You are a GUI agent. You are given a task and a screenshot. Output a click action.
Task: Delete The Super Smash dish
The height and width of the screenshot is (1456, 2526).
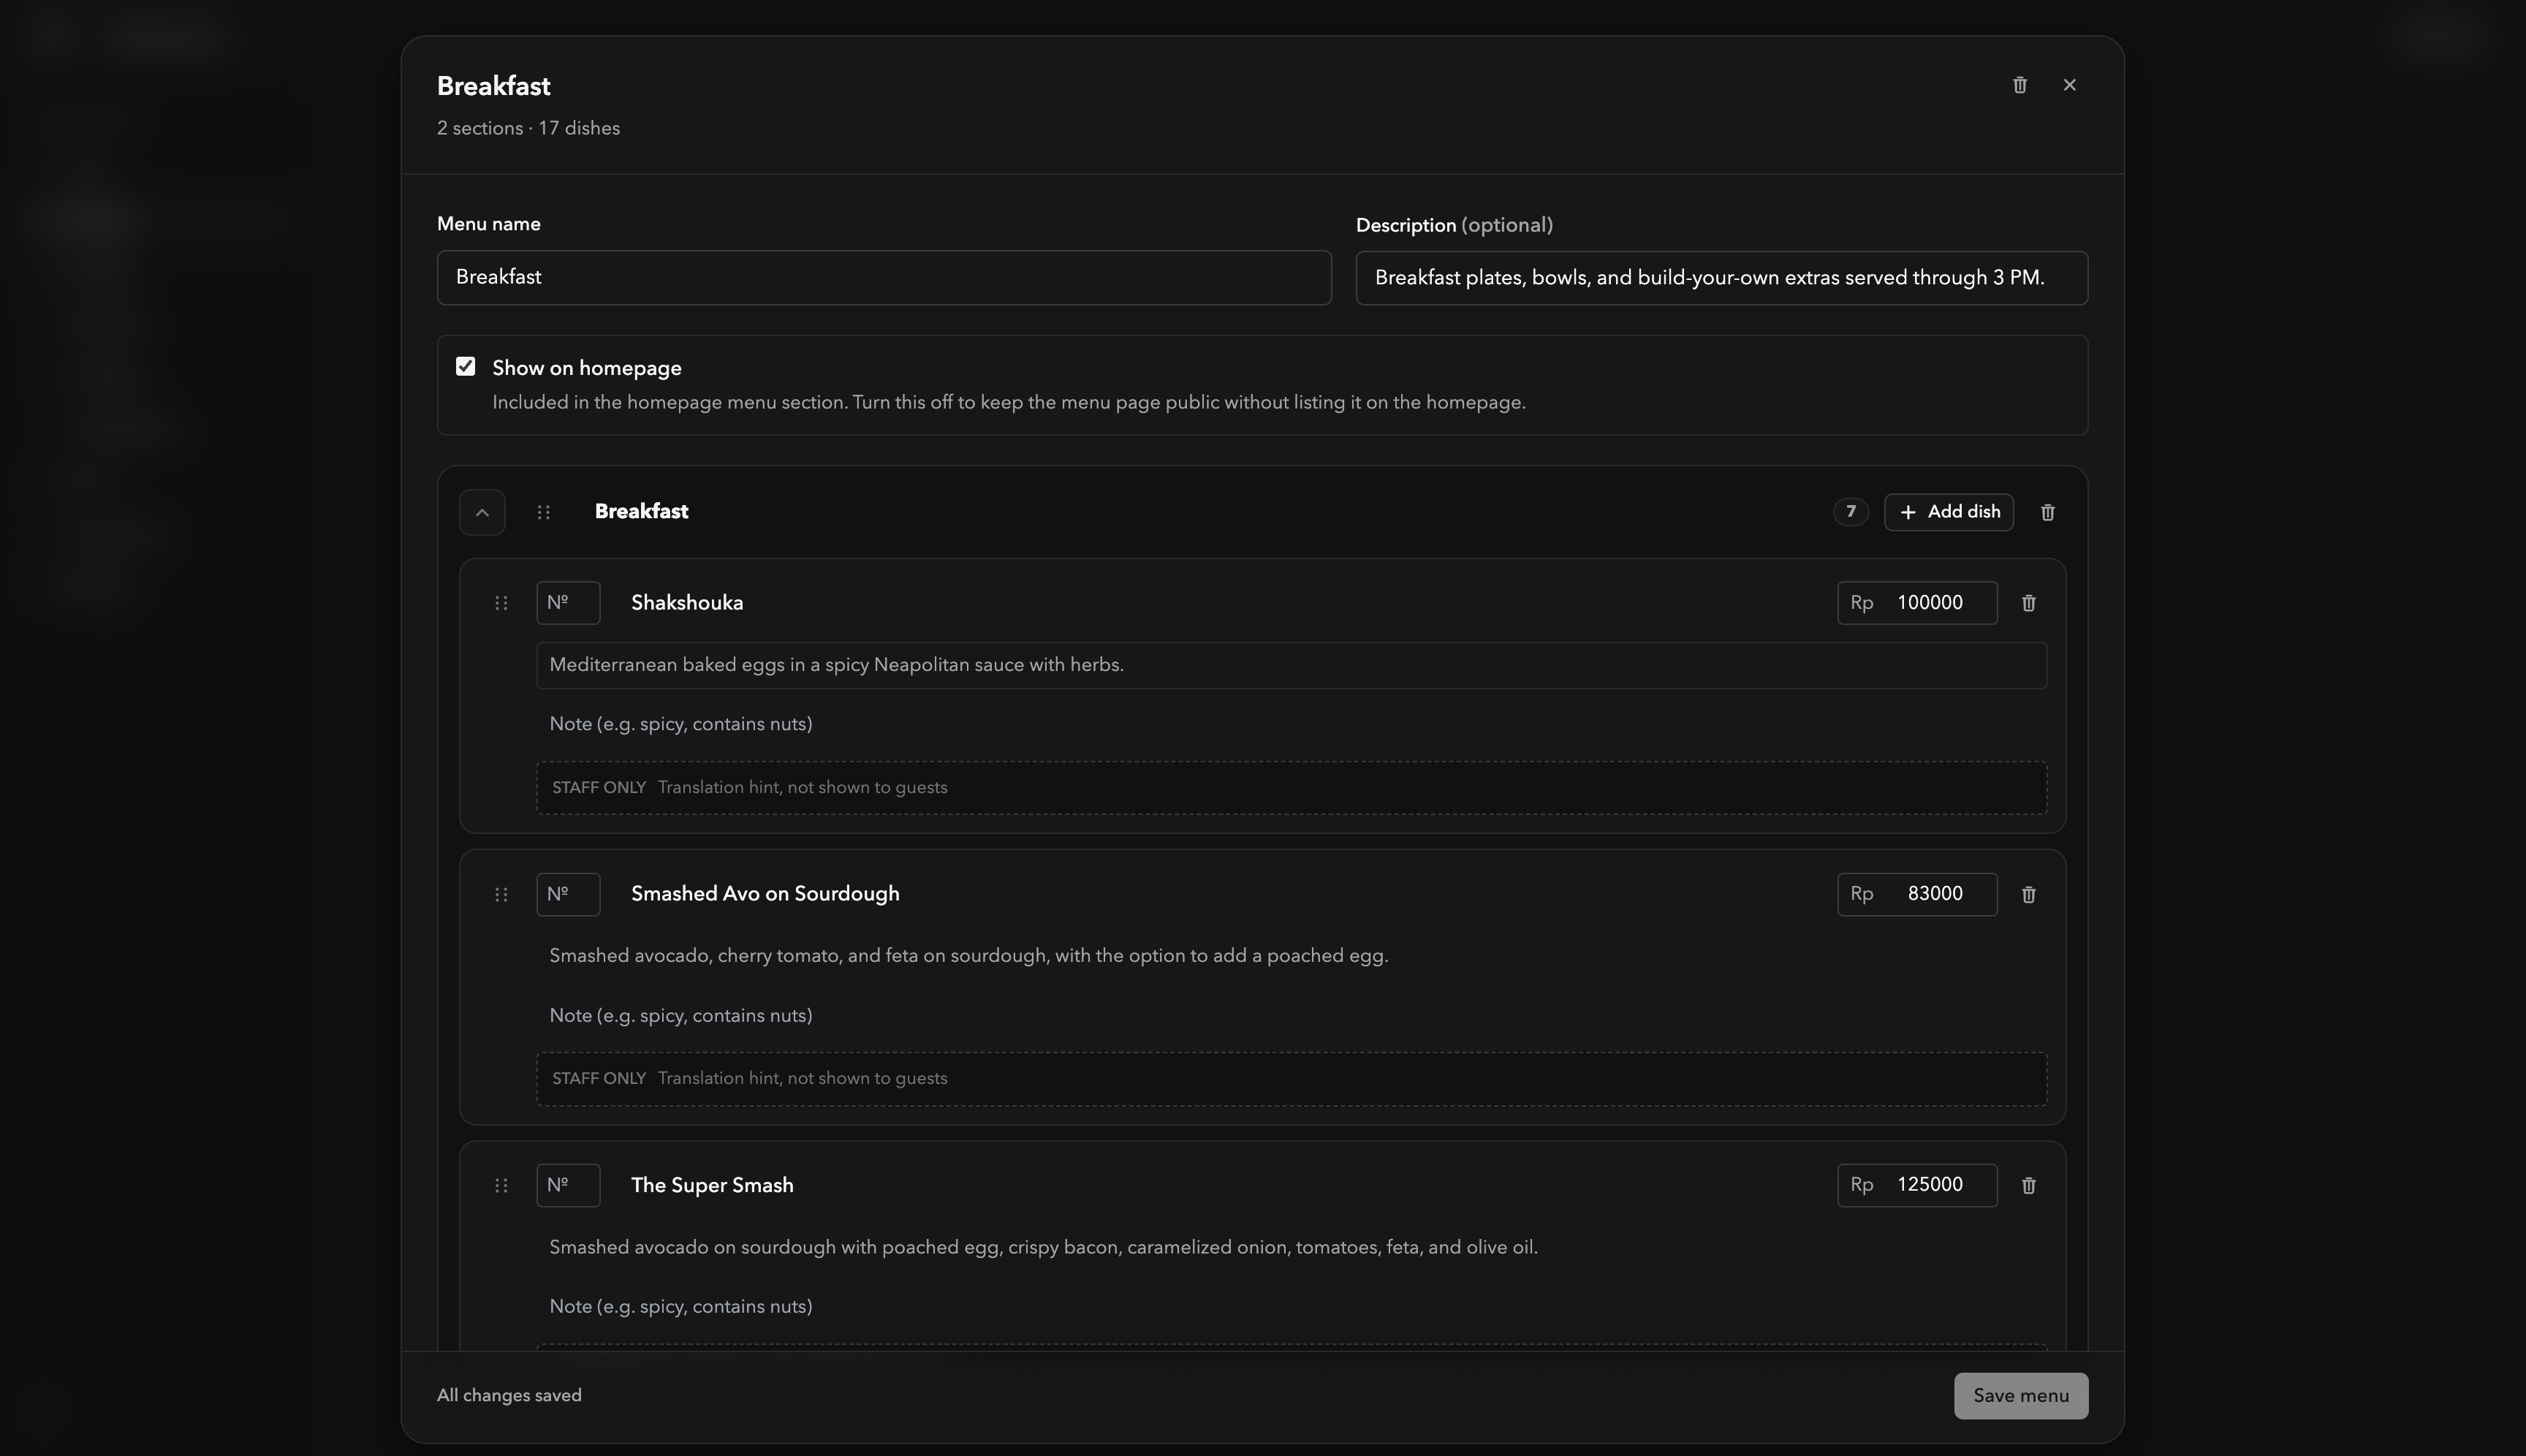pos(2028,1185)
